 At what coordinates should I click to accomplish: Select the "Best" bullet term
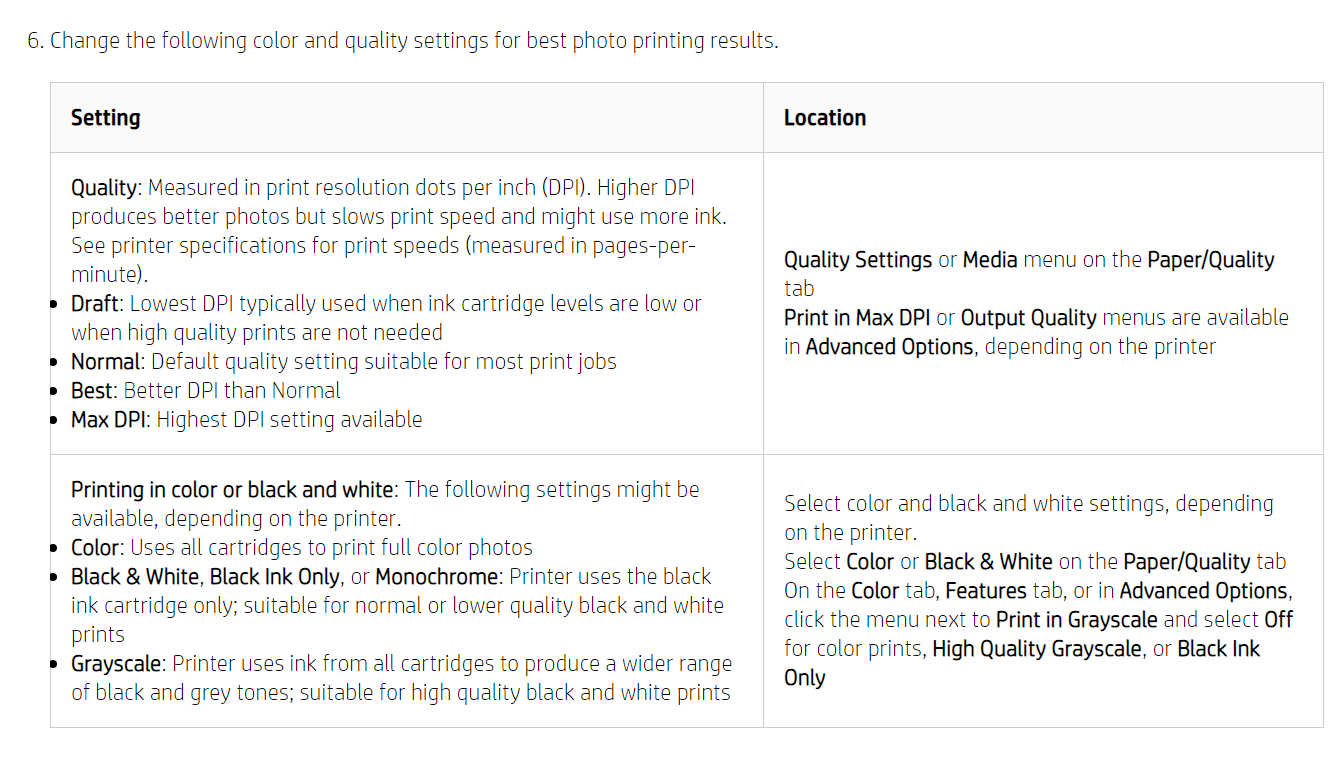[92, 391]
